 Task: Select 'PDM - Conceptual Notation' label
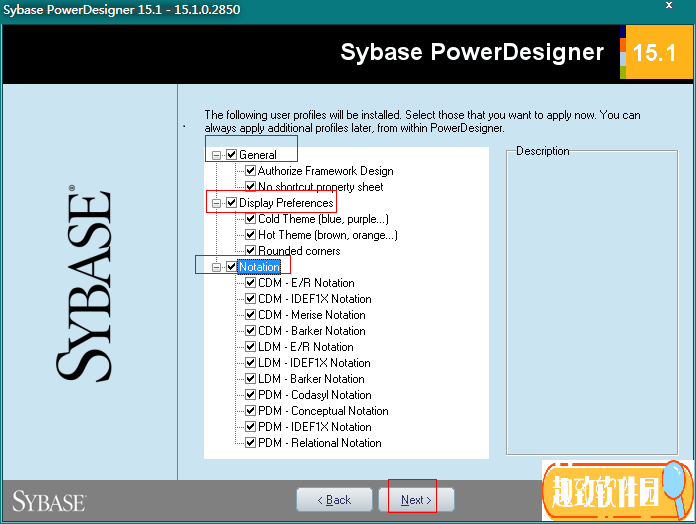pyautogui.click(x=324, y=410)
